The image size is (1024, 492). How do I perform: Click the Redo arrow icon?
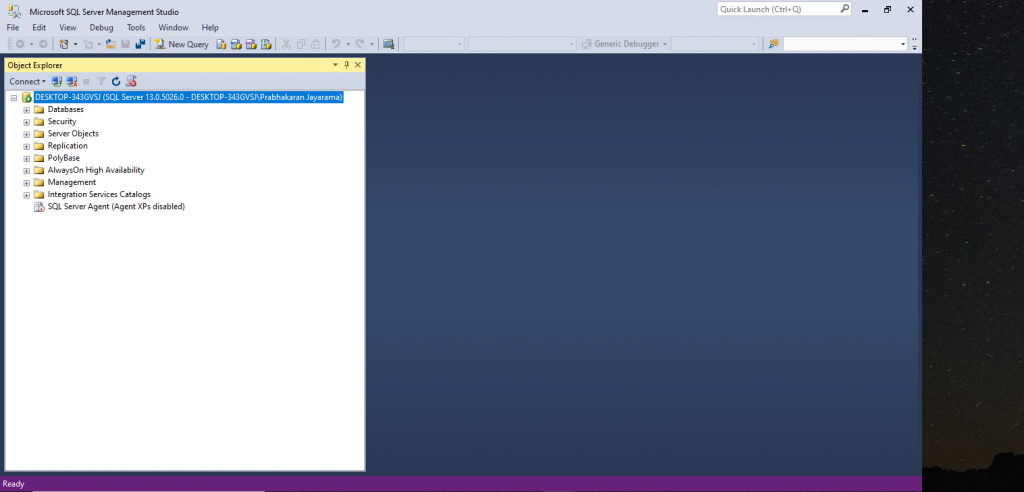pos(360,44)
